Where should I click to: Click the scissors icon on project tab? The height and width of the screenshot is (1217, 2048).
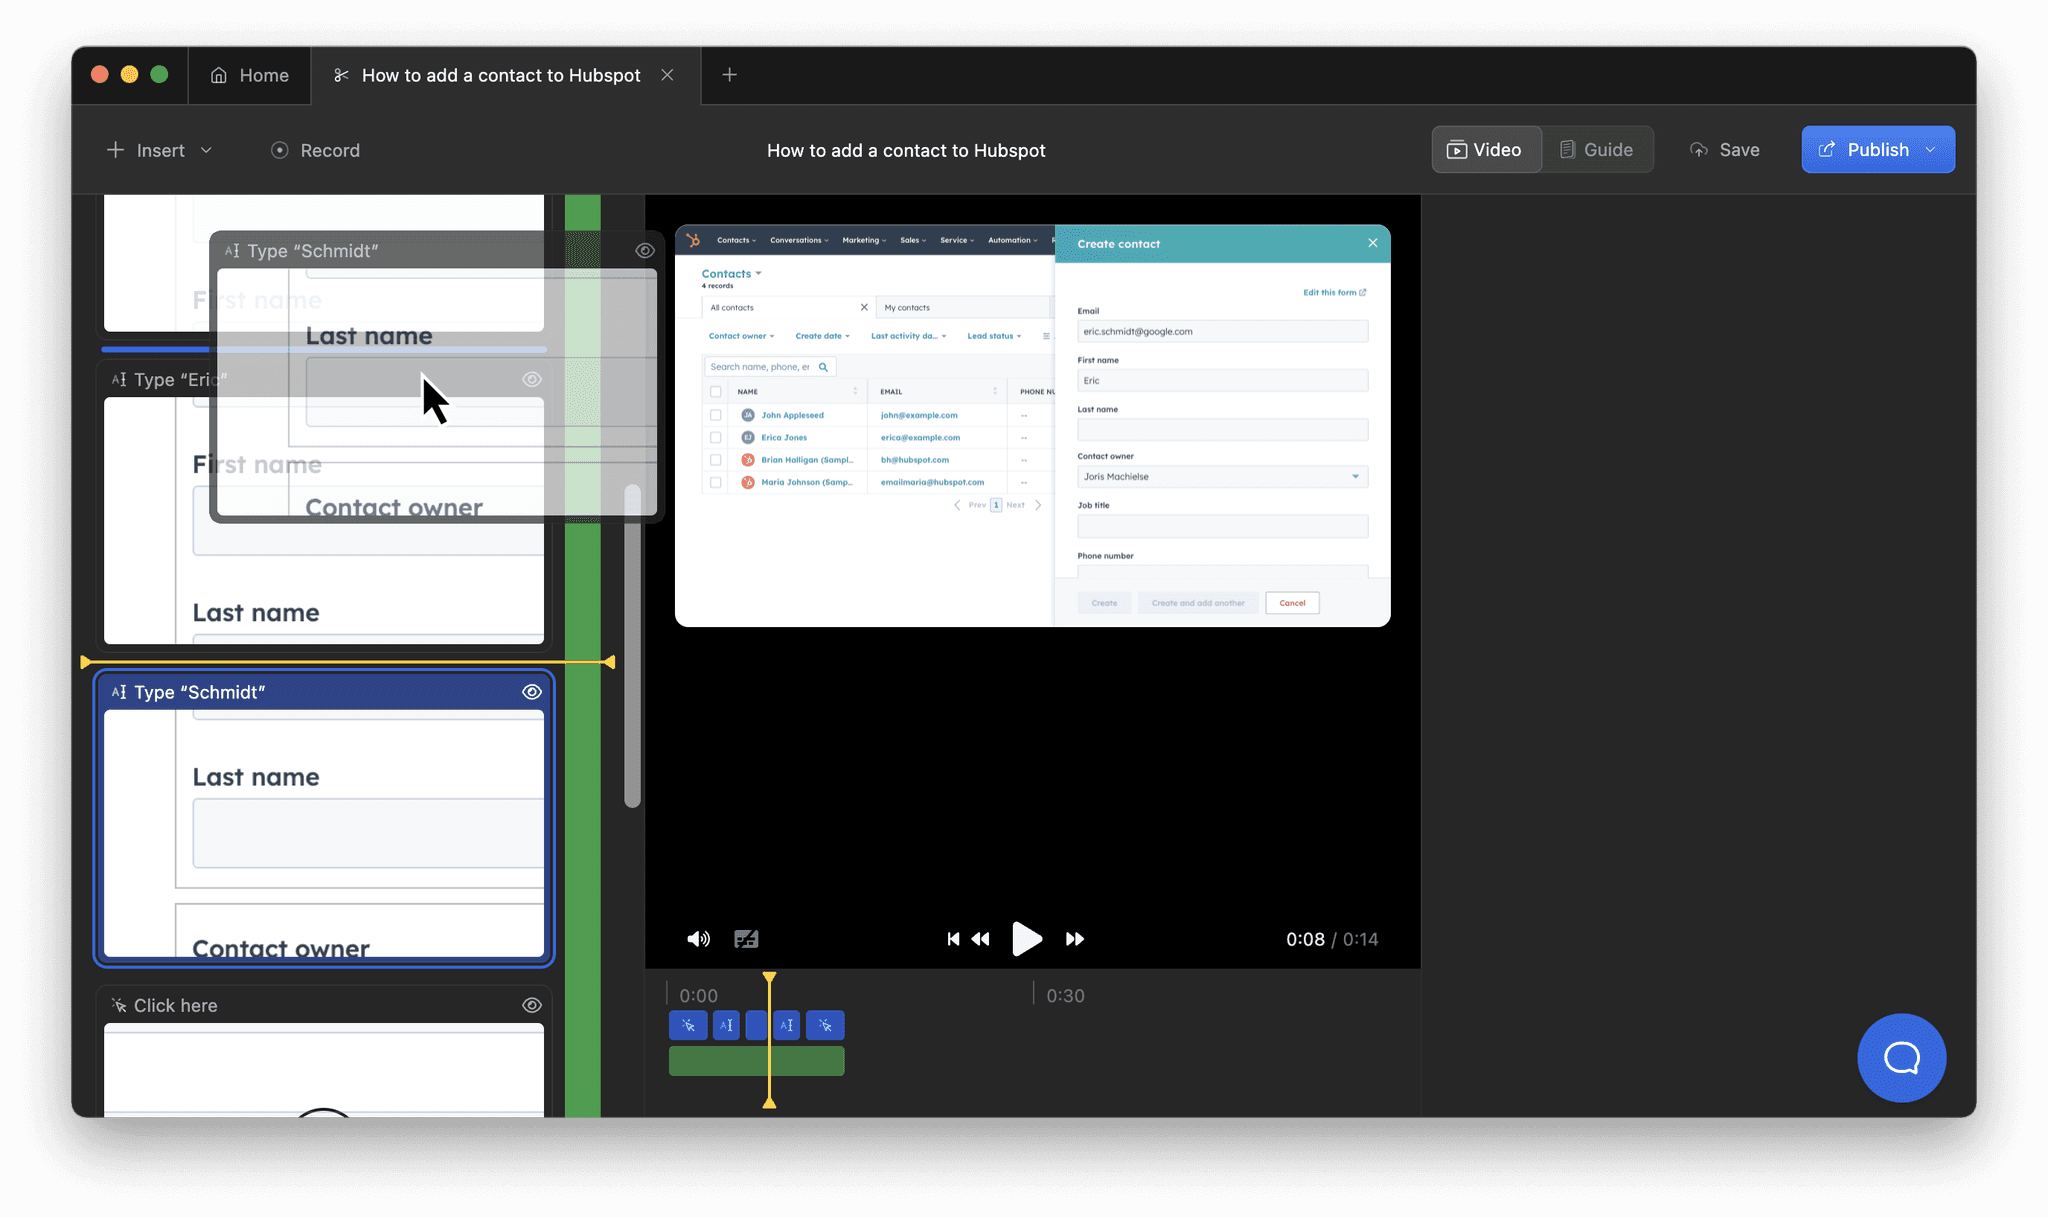[341, 75]
